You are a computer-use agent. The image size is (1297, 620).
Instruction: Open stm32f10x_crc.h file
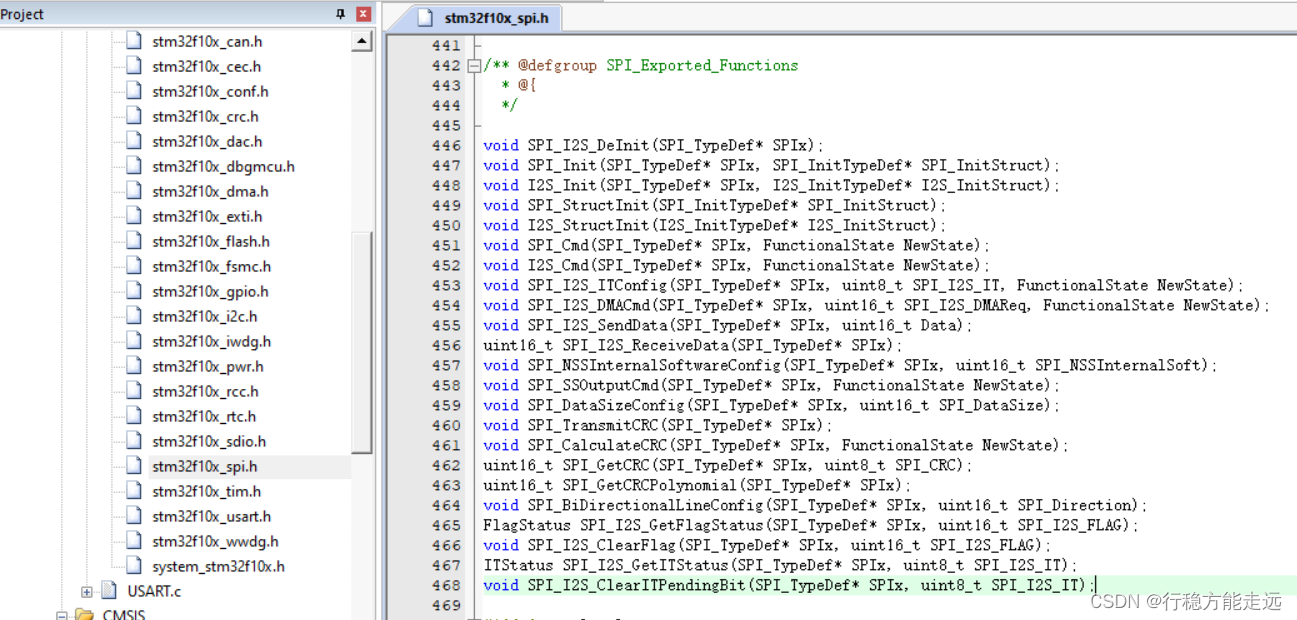(x=205, y=117)
